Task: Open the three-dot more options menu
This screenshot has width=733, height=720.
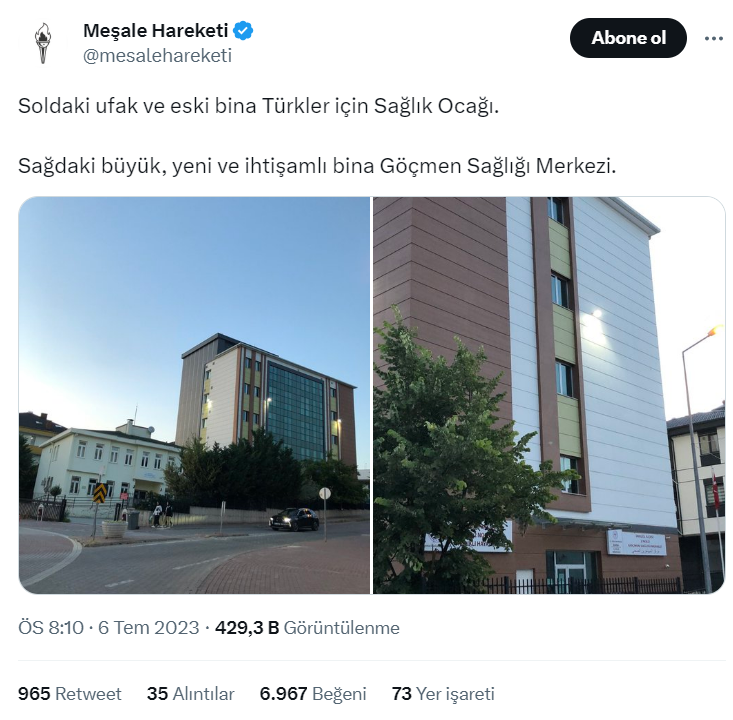Action: click(713, 38)
